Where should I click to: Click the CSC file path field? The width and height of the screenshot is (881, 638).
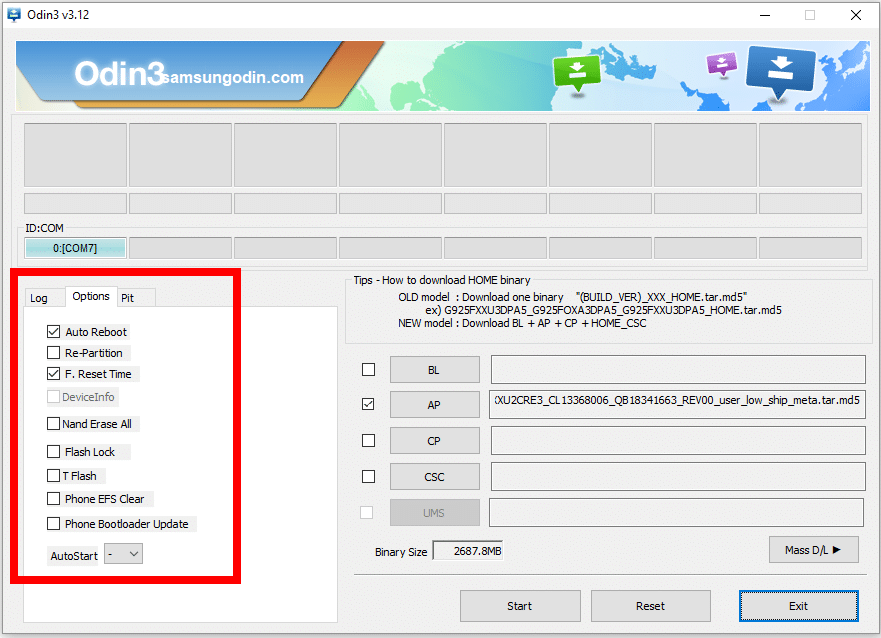click(x=678, y=476)
